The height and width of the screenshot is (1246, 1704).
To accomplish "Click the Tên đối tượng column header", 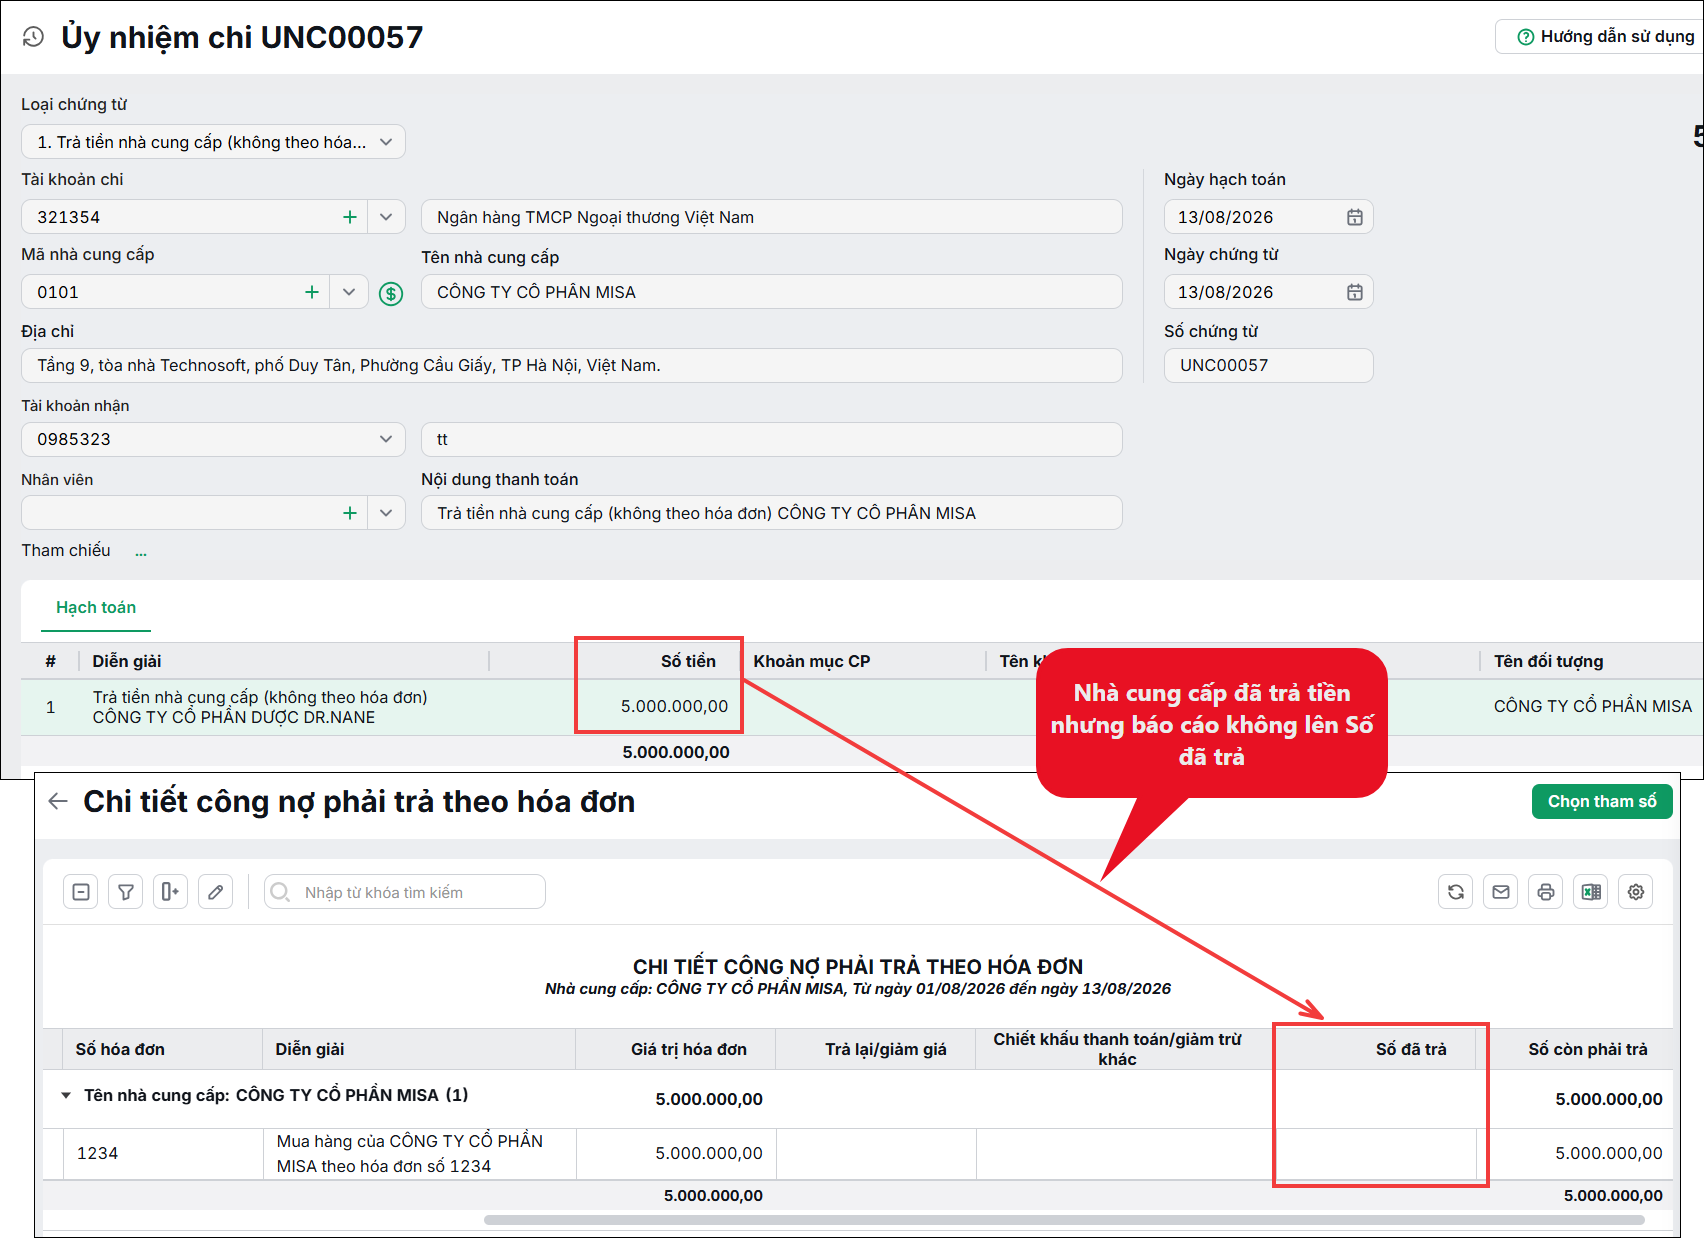I will pyautogui.click(x=1548, y=661).
